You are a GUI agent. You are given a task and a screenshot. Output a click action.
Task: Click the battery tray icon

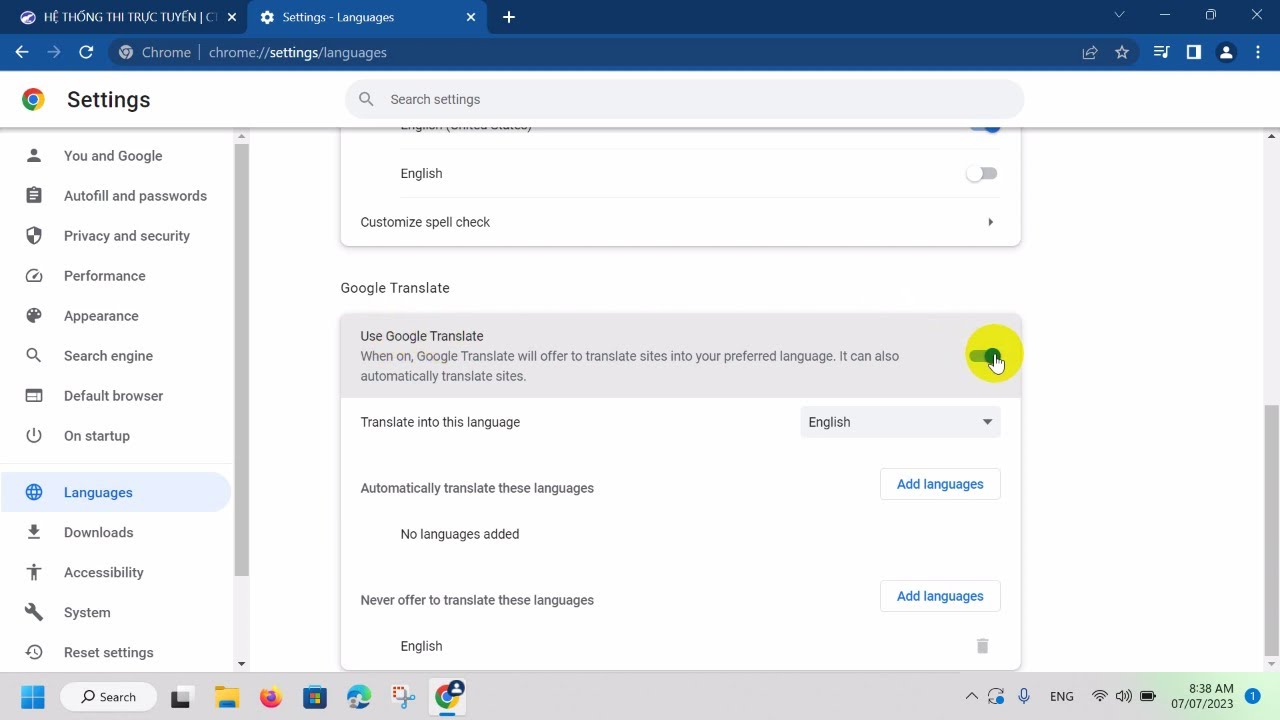click(1148, 696)
